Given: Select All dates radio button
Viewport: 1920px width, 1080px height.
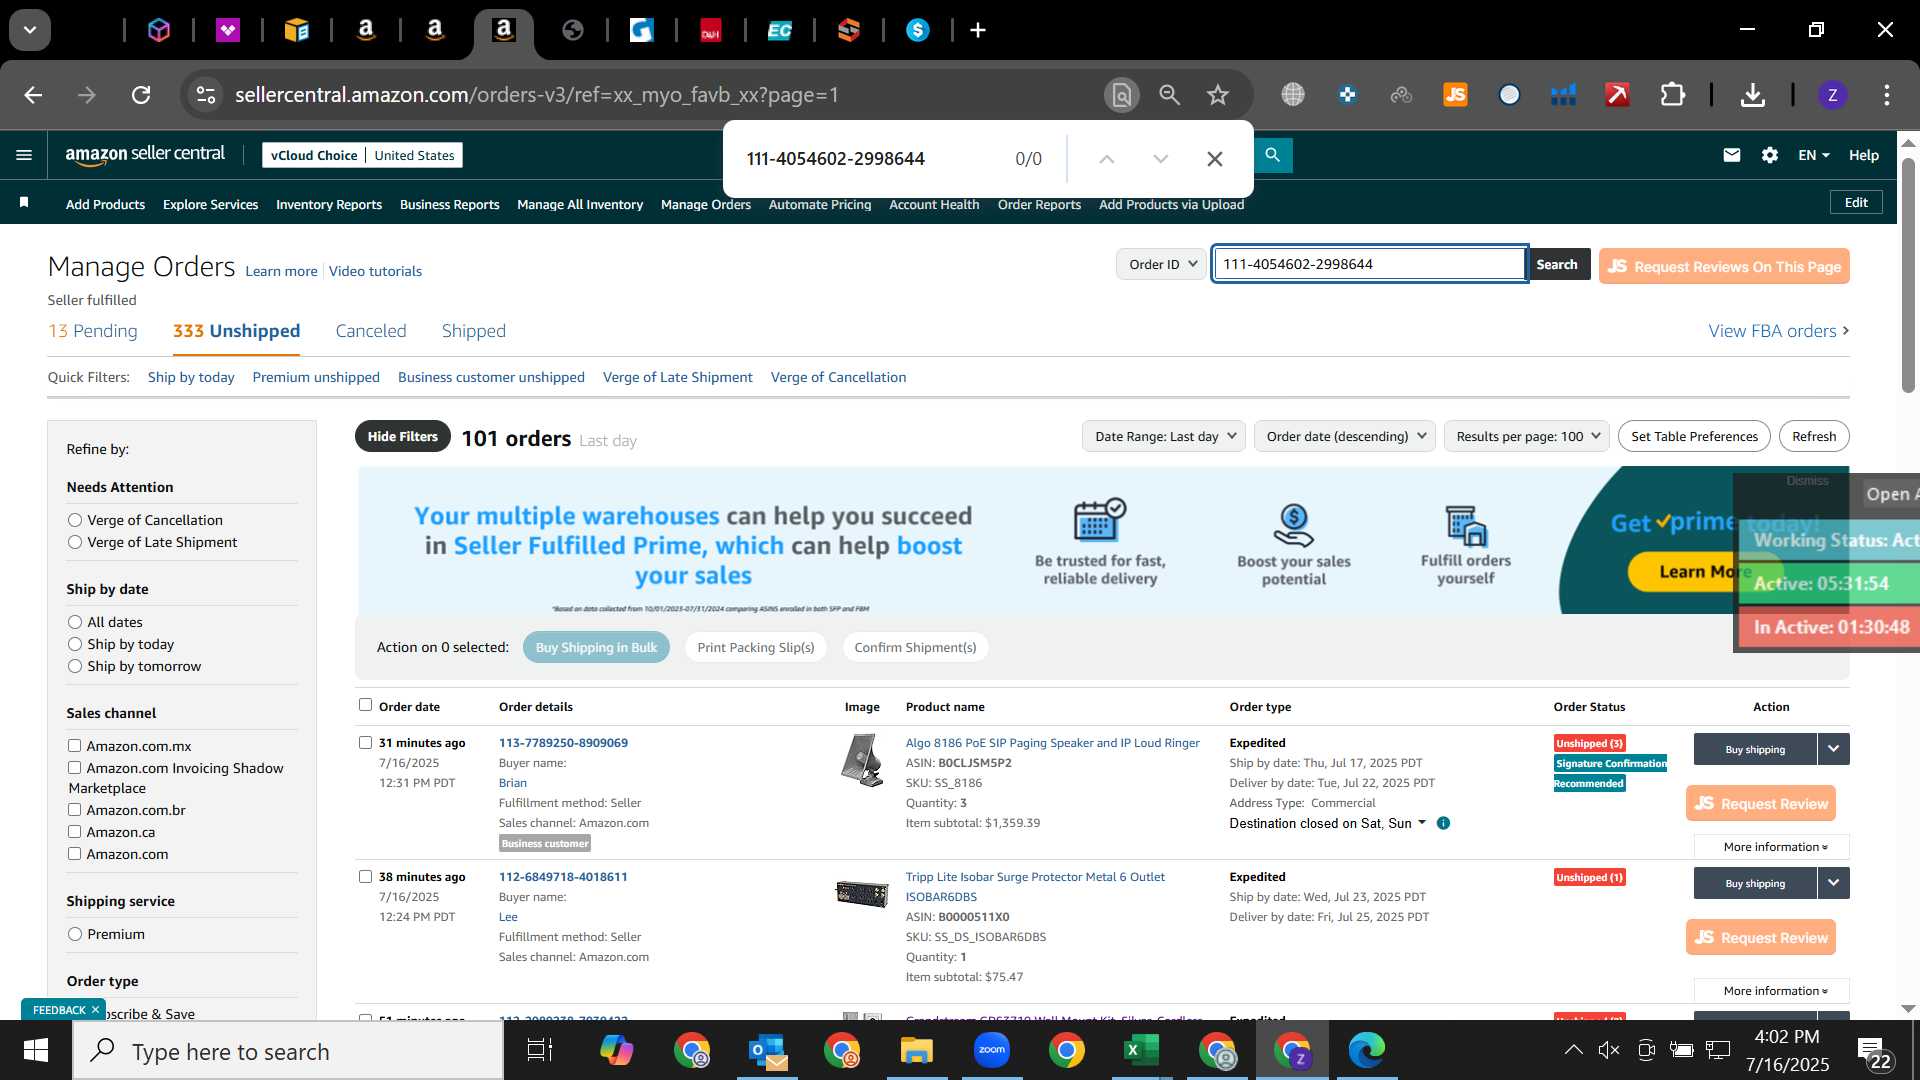Looking at the screenshot, I should click(x=75, y=622).
